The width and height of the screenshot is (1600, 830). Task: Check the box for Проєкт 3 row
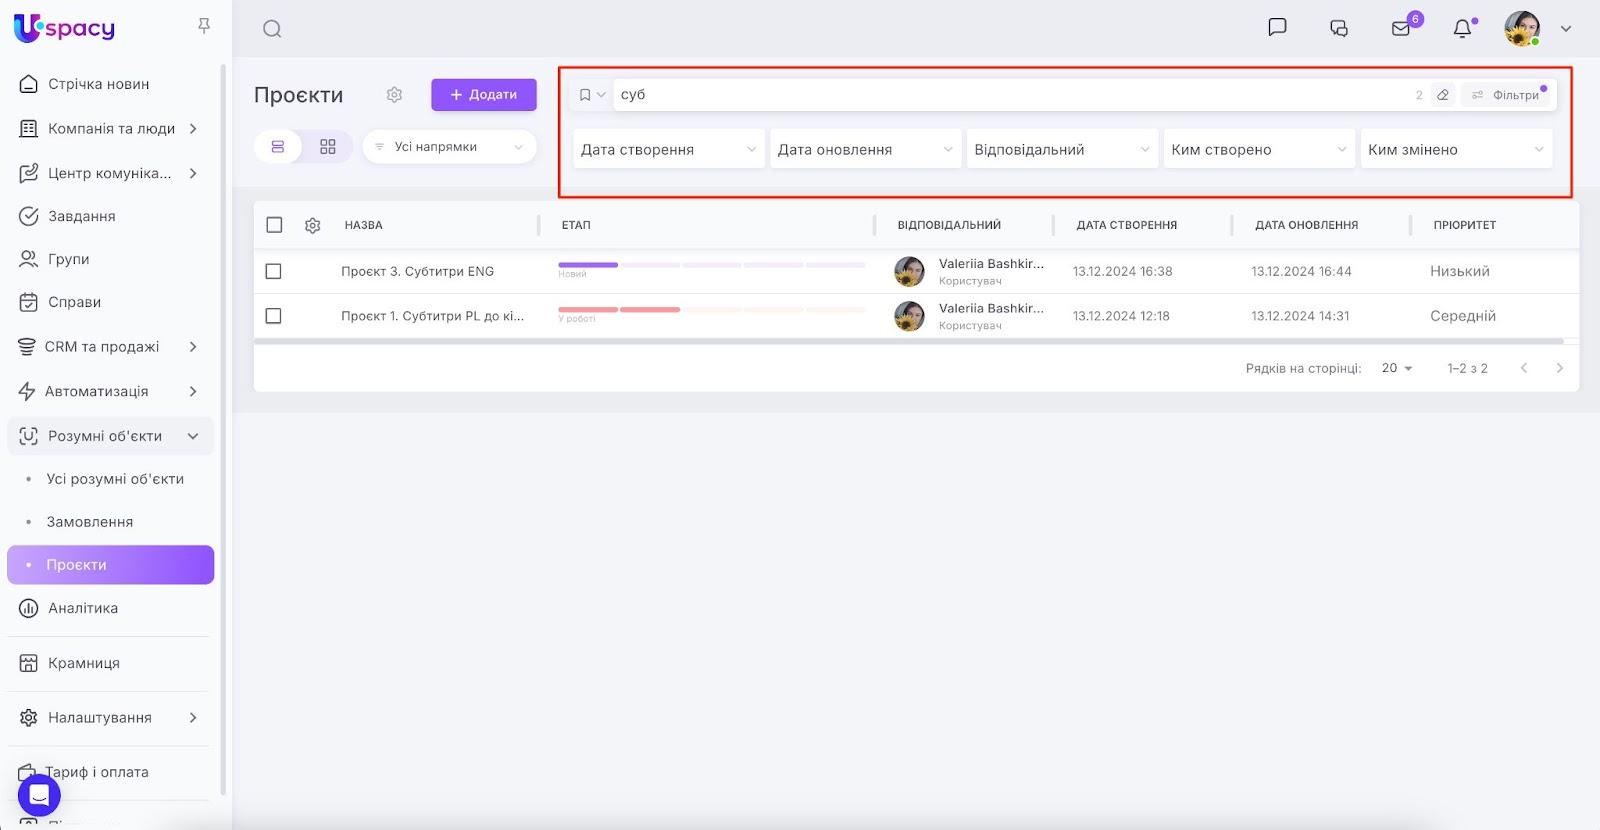(274, 272)
